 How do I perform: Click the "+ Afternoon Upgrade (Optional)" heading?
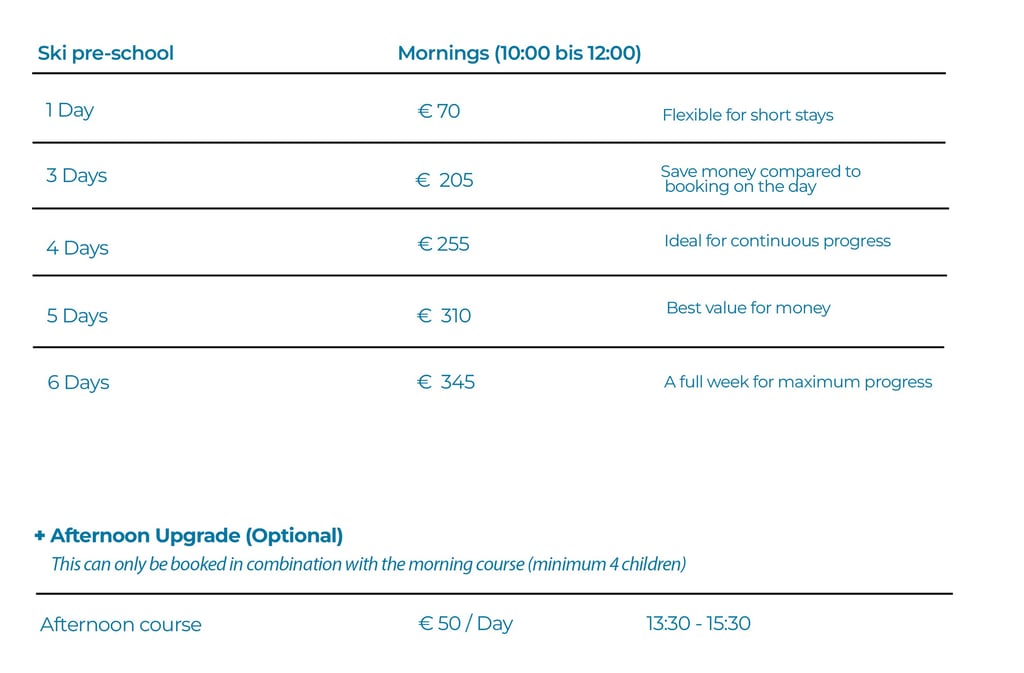coord(189,536)
